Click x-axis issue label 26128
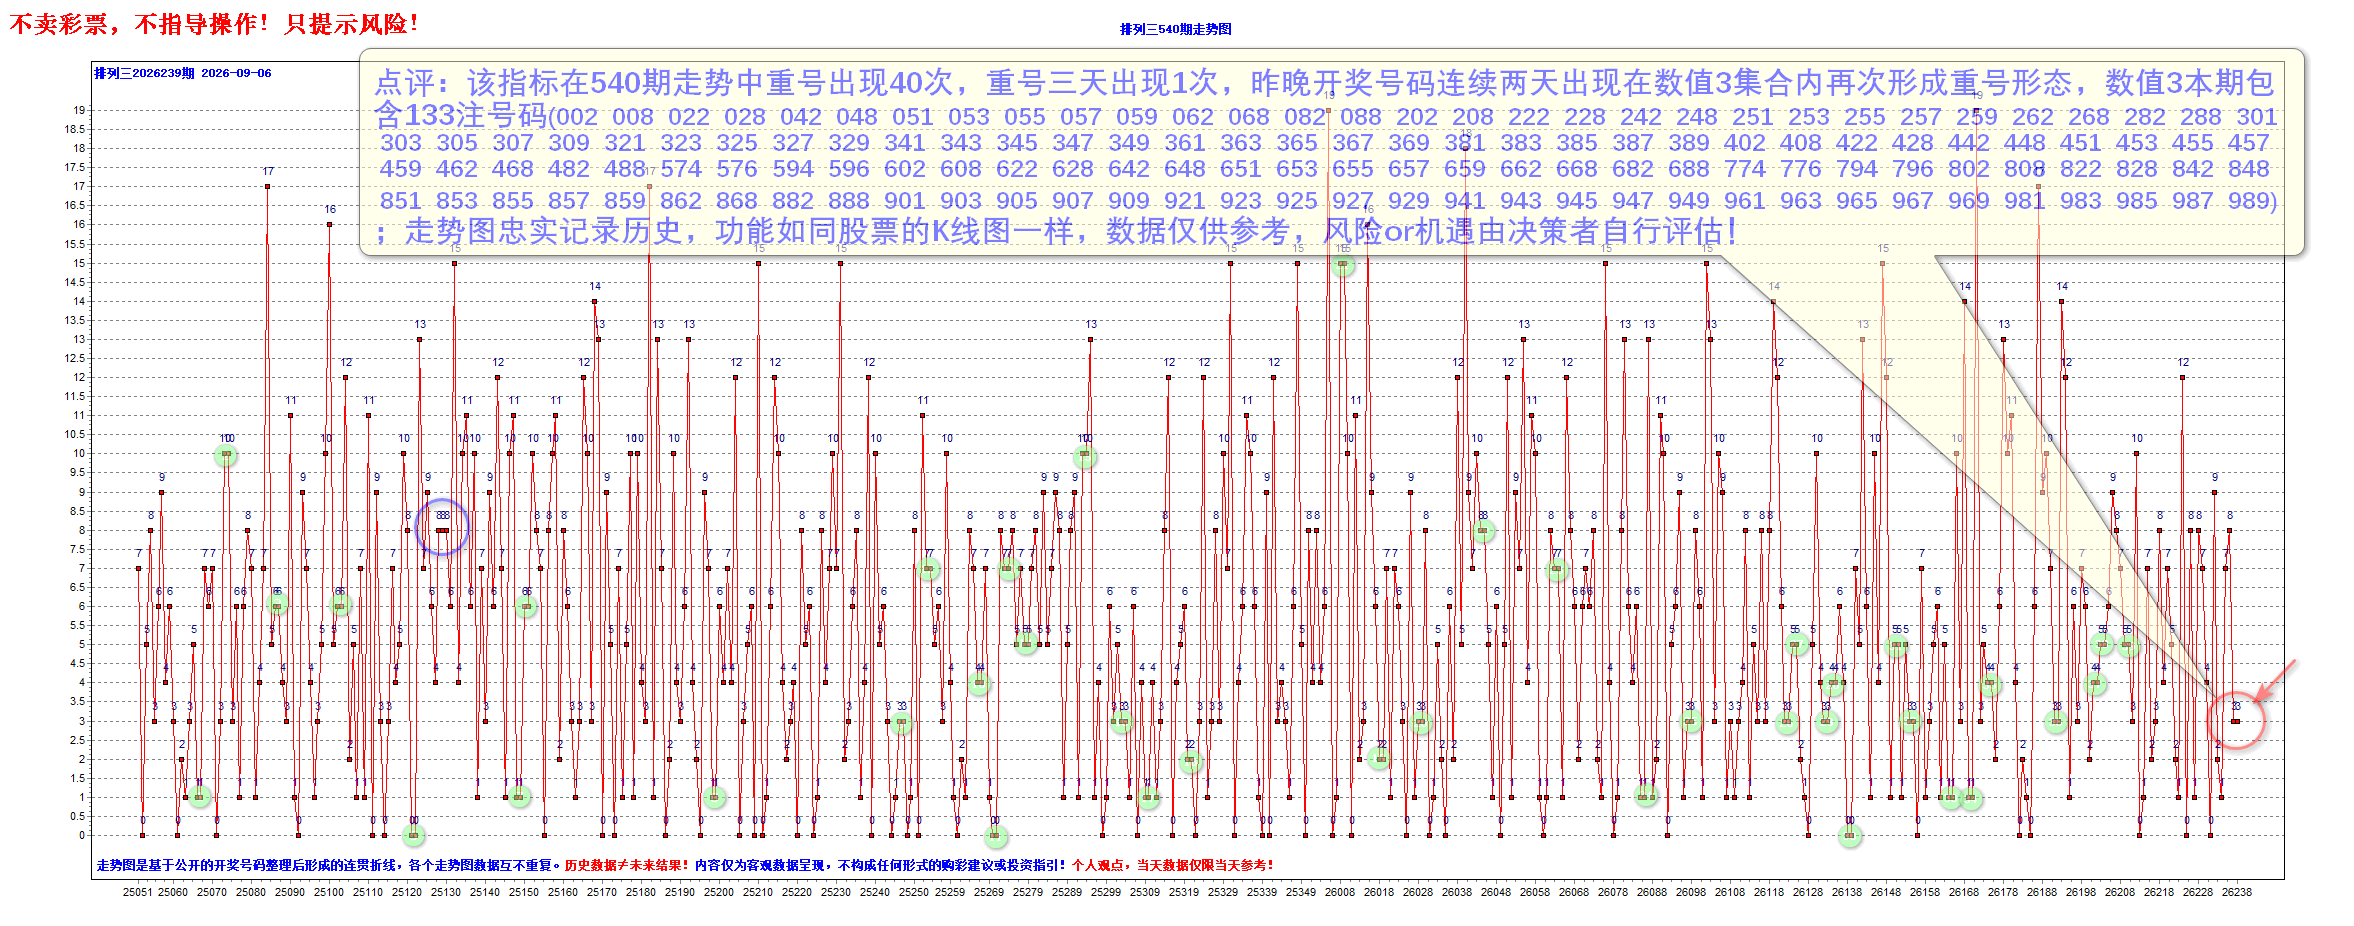Screen dimensions: 2354x926 tap(1808, 892)
